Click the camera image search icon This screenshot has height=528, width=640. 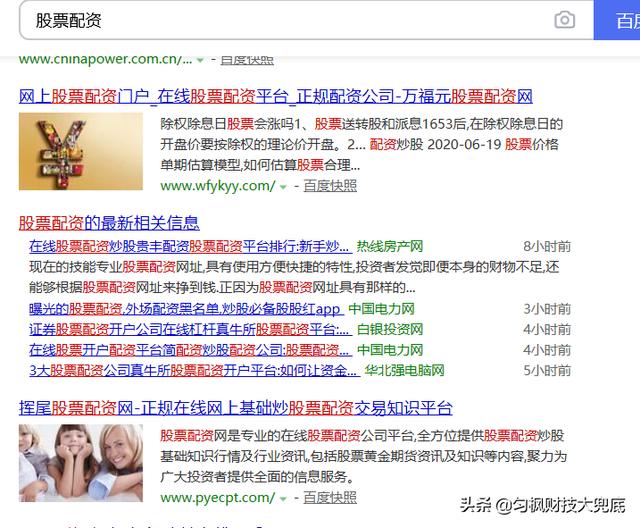pyautogui.click(x=564, y=20)
